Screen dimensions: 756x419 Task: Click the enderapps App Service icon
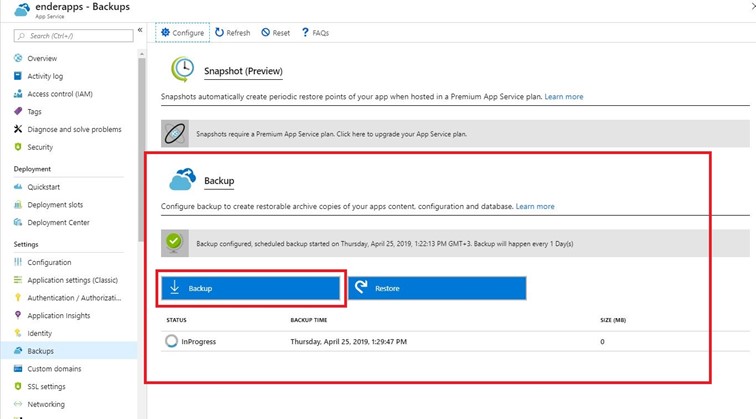coord(22,10)
